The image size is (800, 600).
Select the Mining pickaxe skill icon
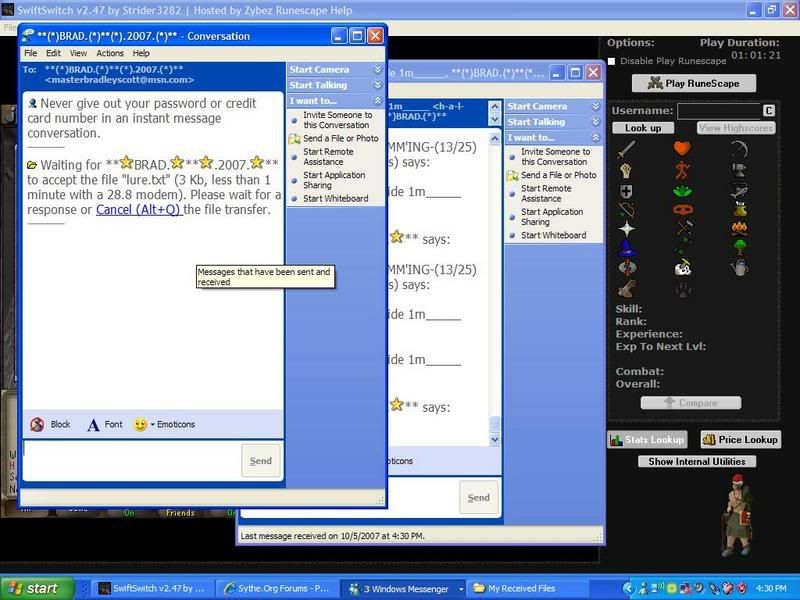(739, 148)
